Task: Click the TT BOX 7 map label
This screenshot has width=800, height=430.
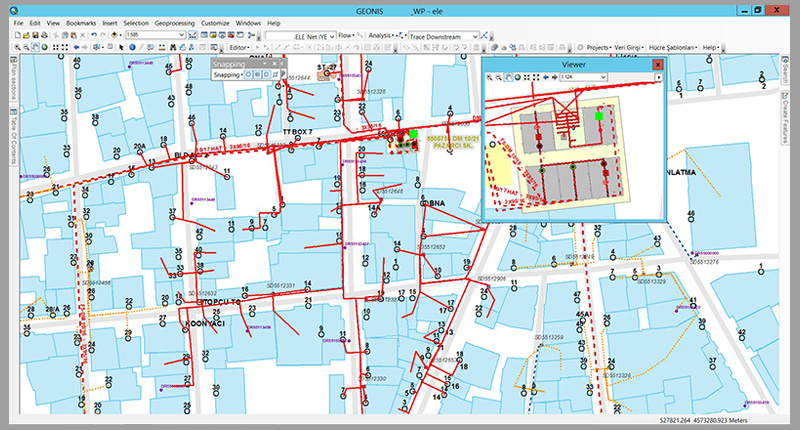Action: coord(297,132)
